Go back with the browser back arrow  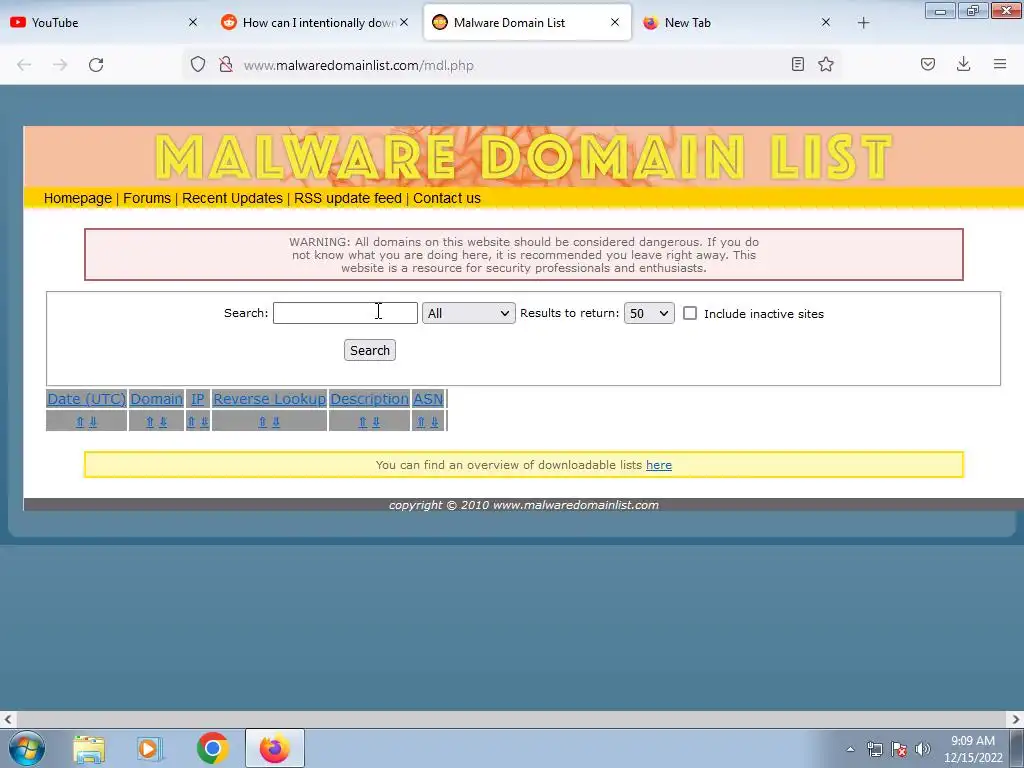click(24, 65)
